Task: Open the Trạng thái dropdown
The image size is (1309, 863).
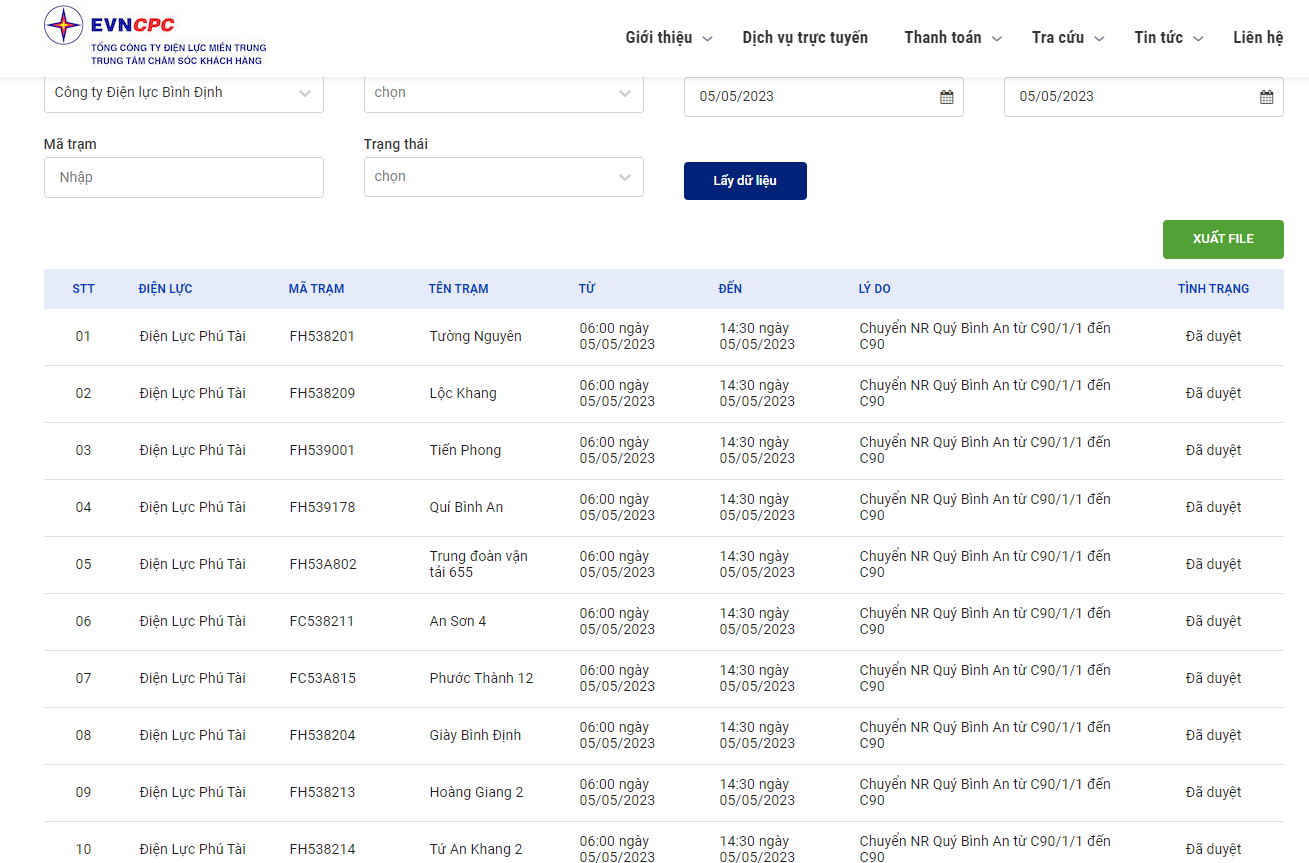Action: [x=504, y=177]
